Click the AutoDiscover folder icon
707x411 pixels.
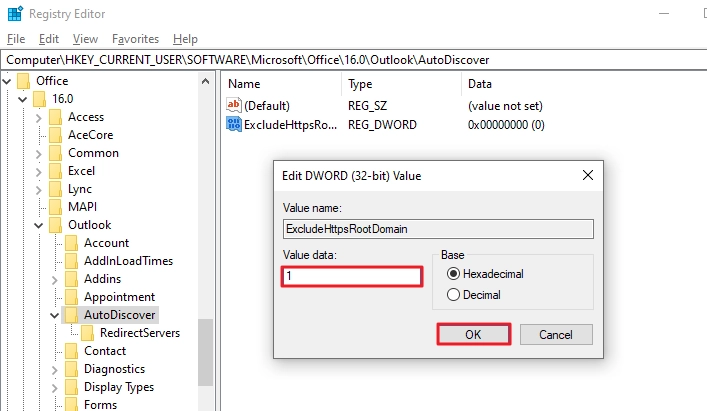(x=72, y=315)
